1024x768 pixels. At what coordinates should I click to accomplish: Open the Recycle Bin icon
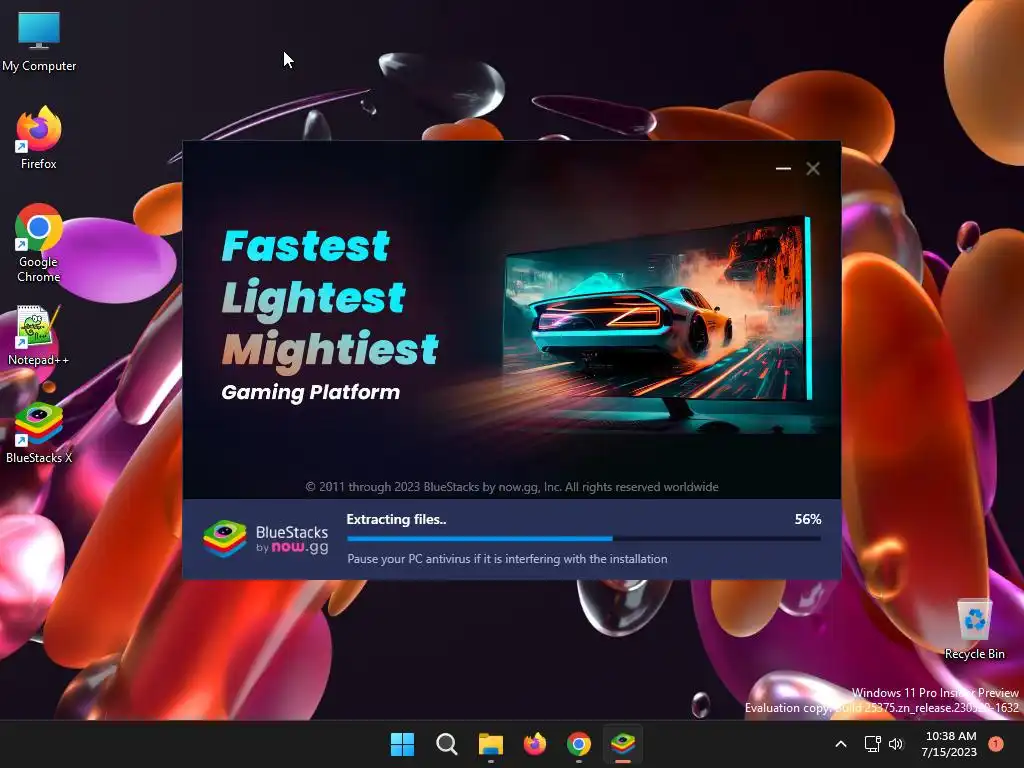pos(974,630)
